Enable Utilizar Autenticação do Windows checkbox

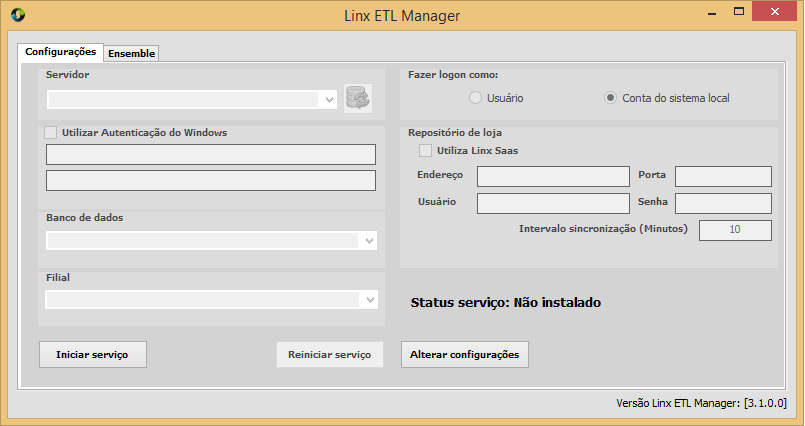pos(50,132)
